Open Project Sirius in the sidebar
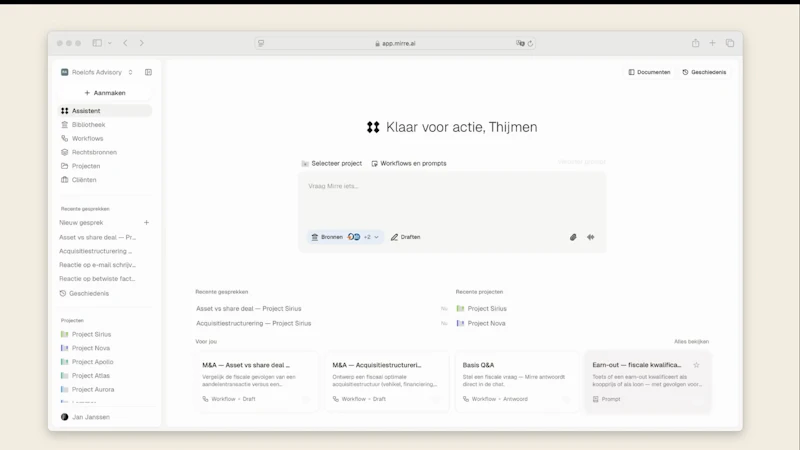The image size is (800, 450). pos(86,334)
